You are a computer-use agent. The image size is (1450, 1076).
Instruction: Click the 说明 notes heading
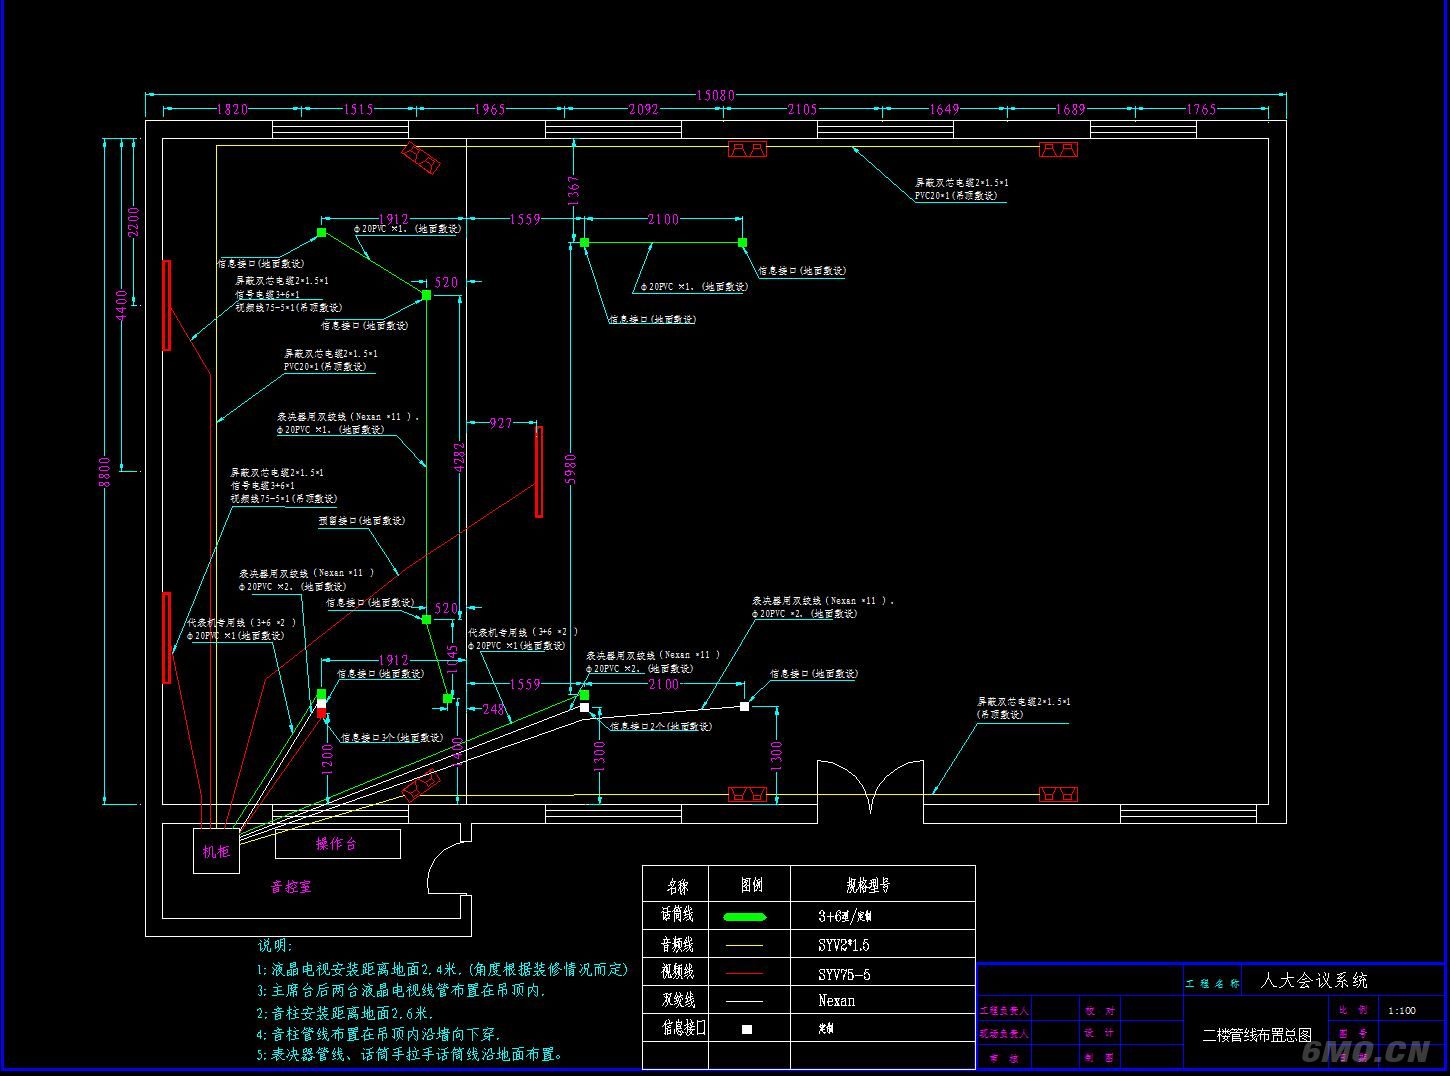(x=275, y=945)
